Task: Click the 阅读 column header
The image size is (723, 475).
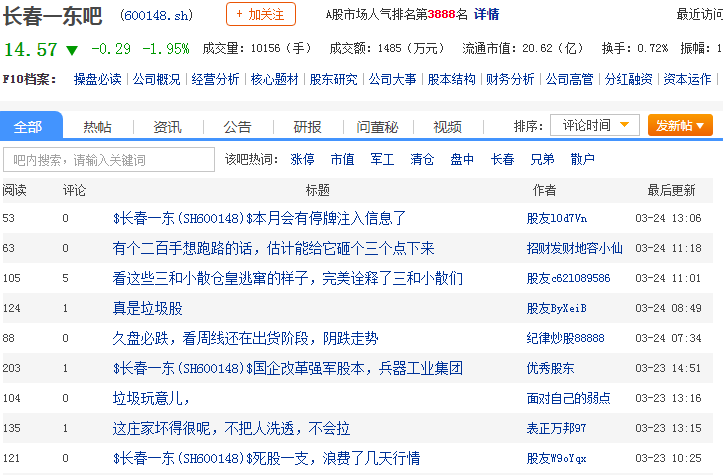Action: 14,190
